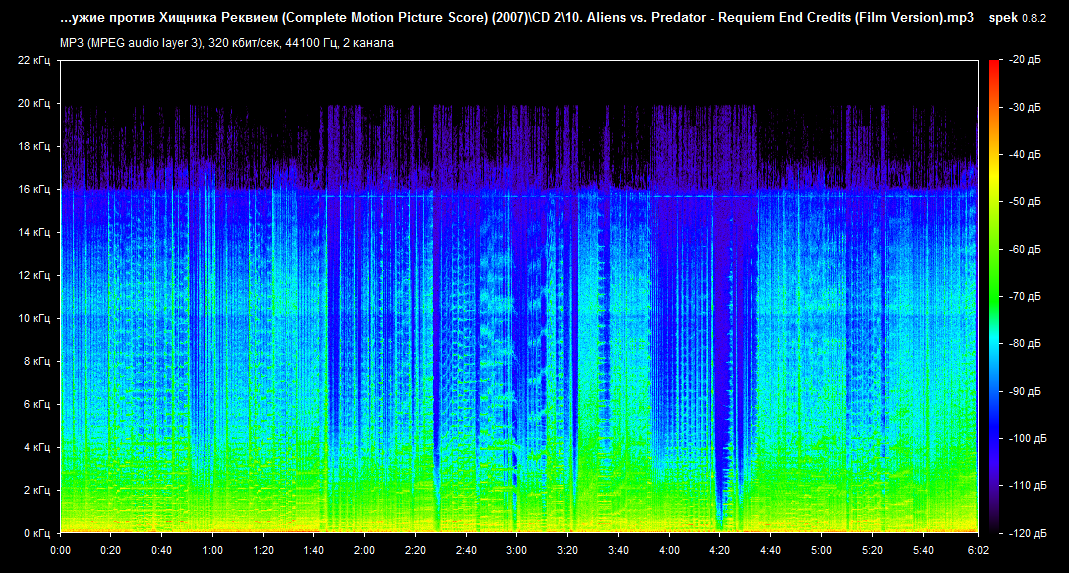Select the 0:00 time marker
The image size is (1069, 573).
point(60,550)
